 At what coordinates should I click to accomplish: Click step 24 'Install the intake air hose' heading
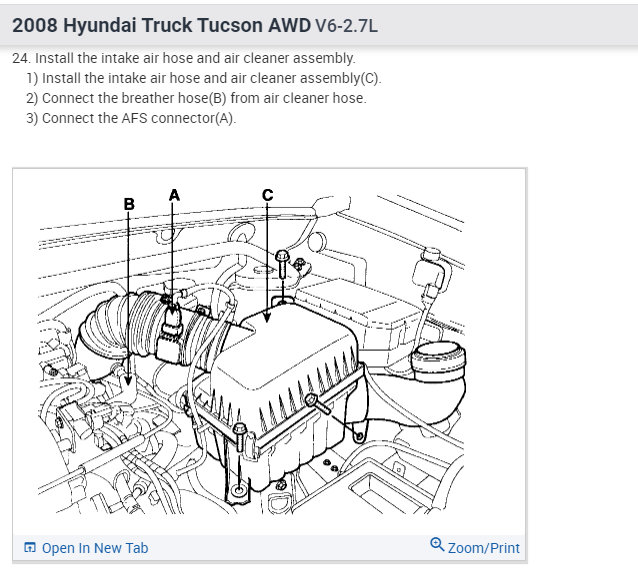(184, 58)
